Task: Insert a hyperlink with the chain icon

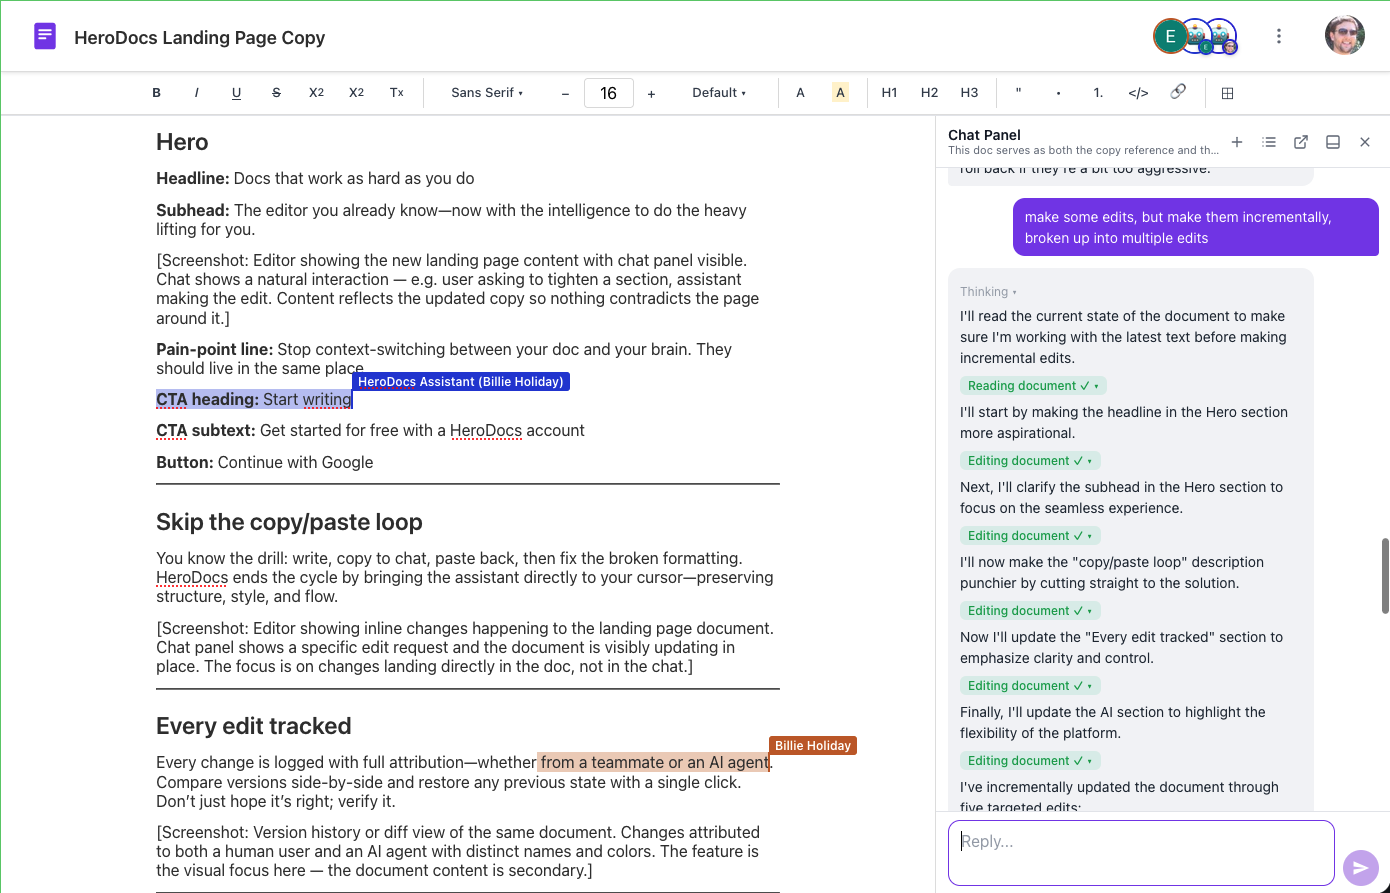Action: [x=1178, y=92]
